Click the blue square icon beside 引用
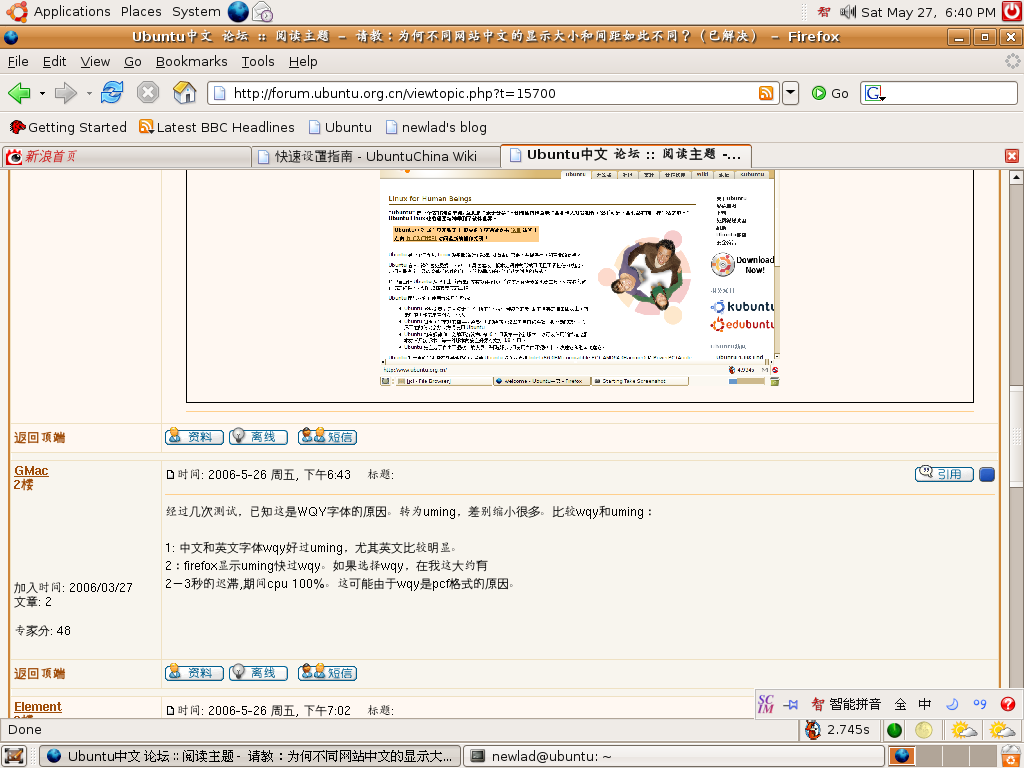 click(x=987, y=475)
